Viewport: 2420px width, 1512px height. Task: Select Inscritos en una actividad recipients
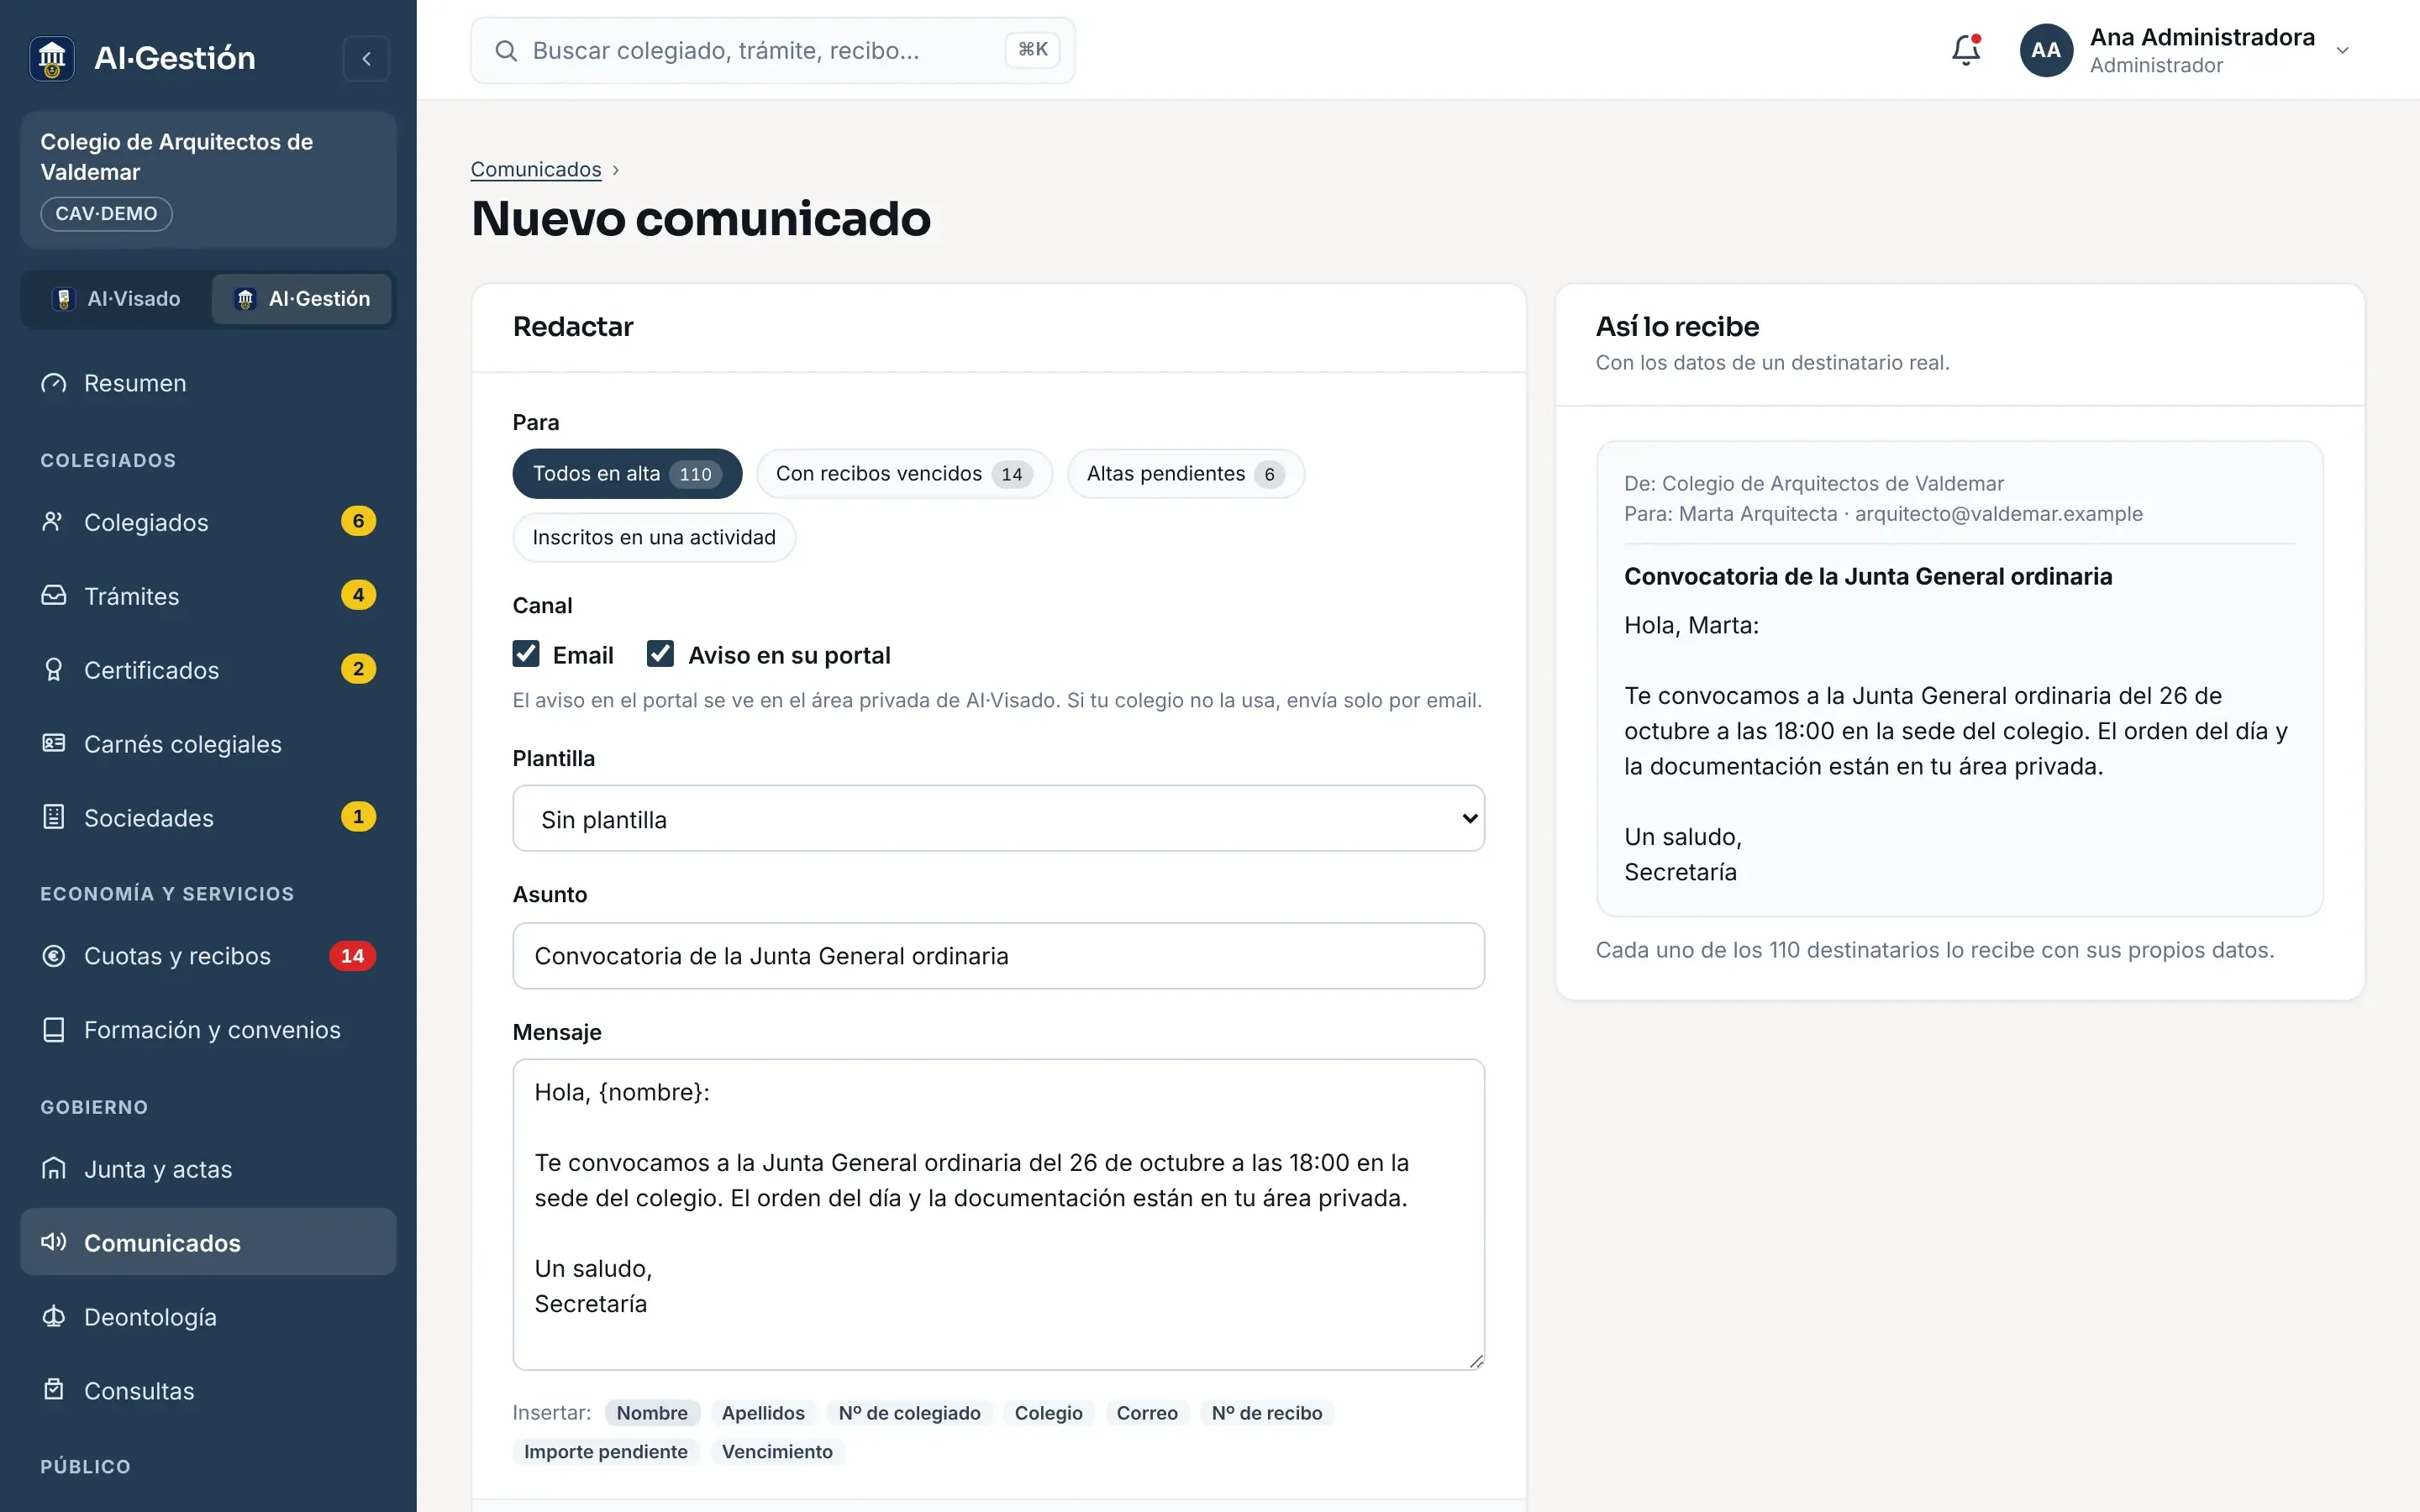[654, 538]
